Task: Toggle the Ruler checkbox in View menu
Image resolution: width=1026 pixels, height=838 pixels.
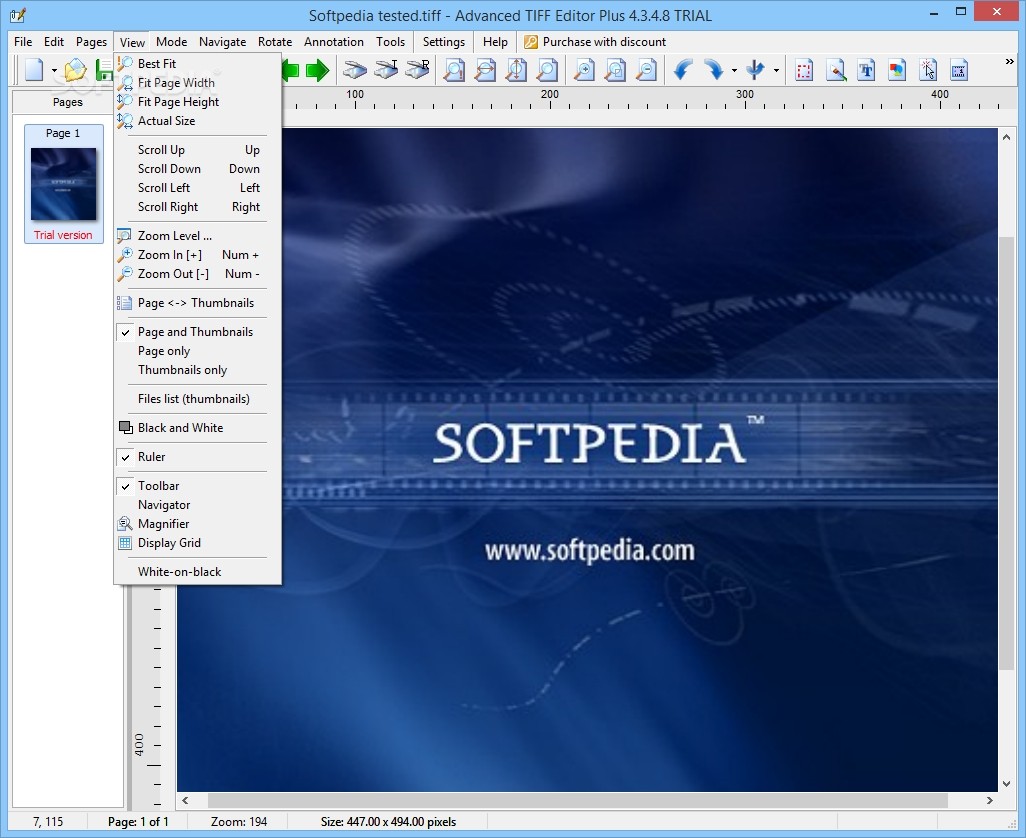Action: [126, 457]
